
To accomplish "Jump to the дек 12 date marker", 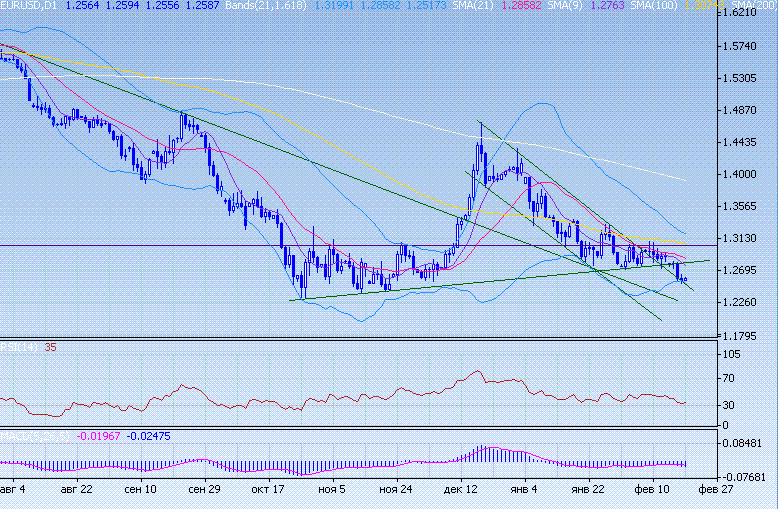I will [x=458, y=491].
